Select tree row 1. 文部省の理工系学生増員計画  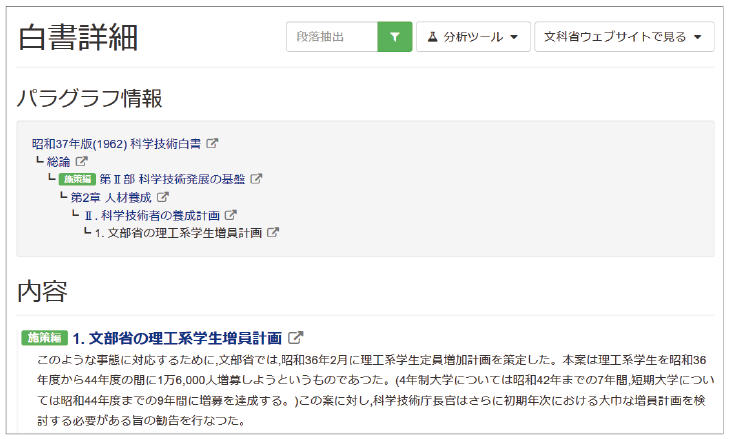pos(179,233)
